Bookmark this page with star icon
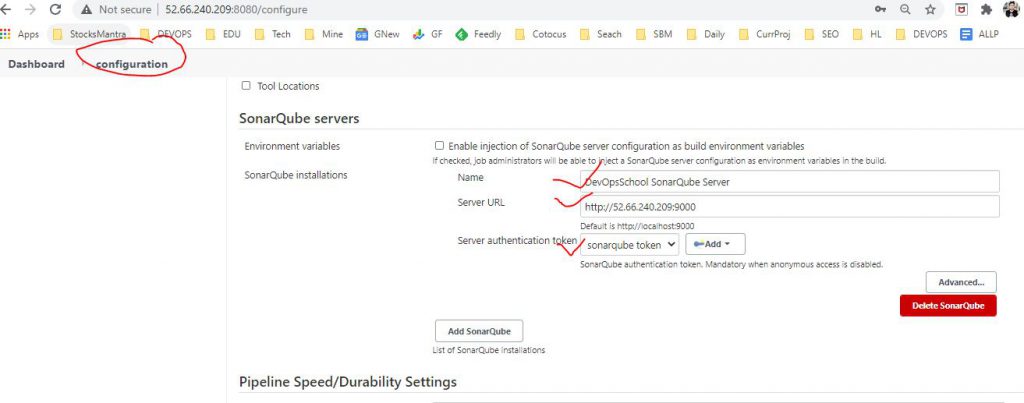 click(930, 9)
